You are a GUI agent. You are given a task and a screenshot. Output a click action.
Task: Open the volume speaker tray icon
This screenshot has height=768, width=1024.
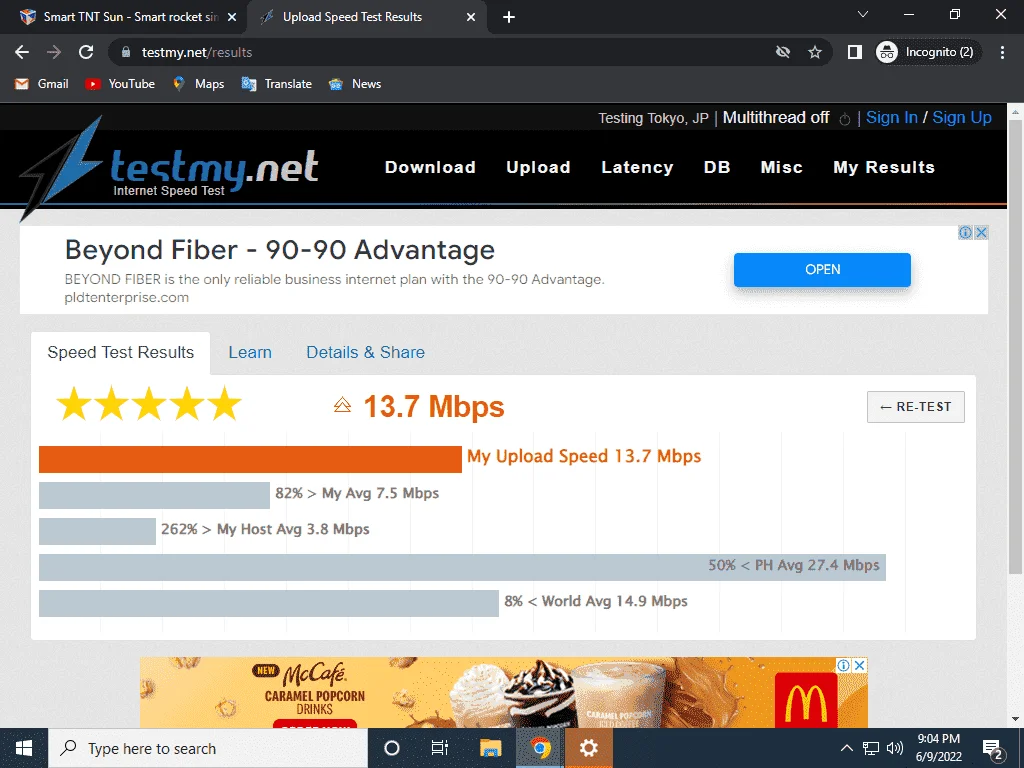(895, 748)
